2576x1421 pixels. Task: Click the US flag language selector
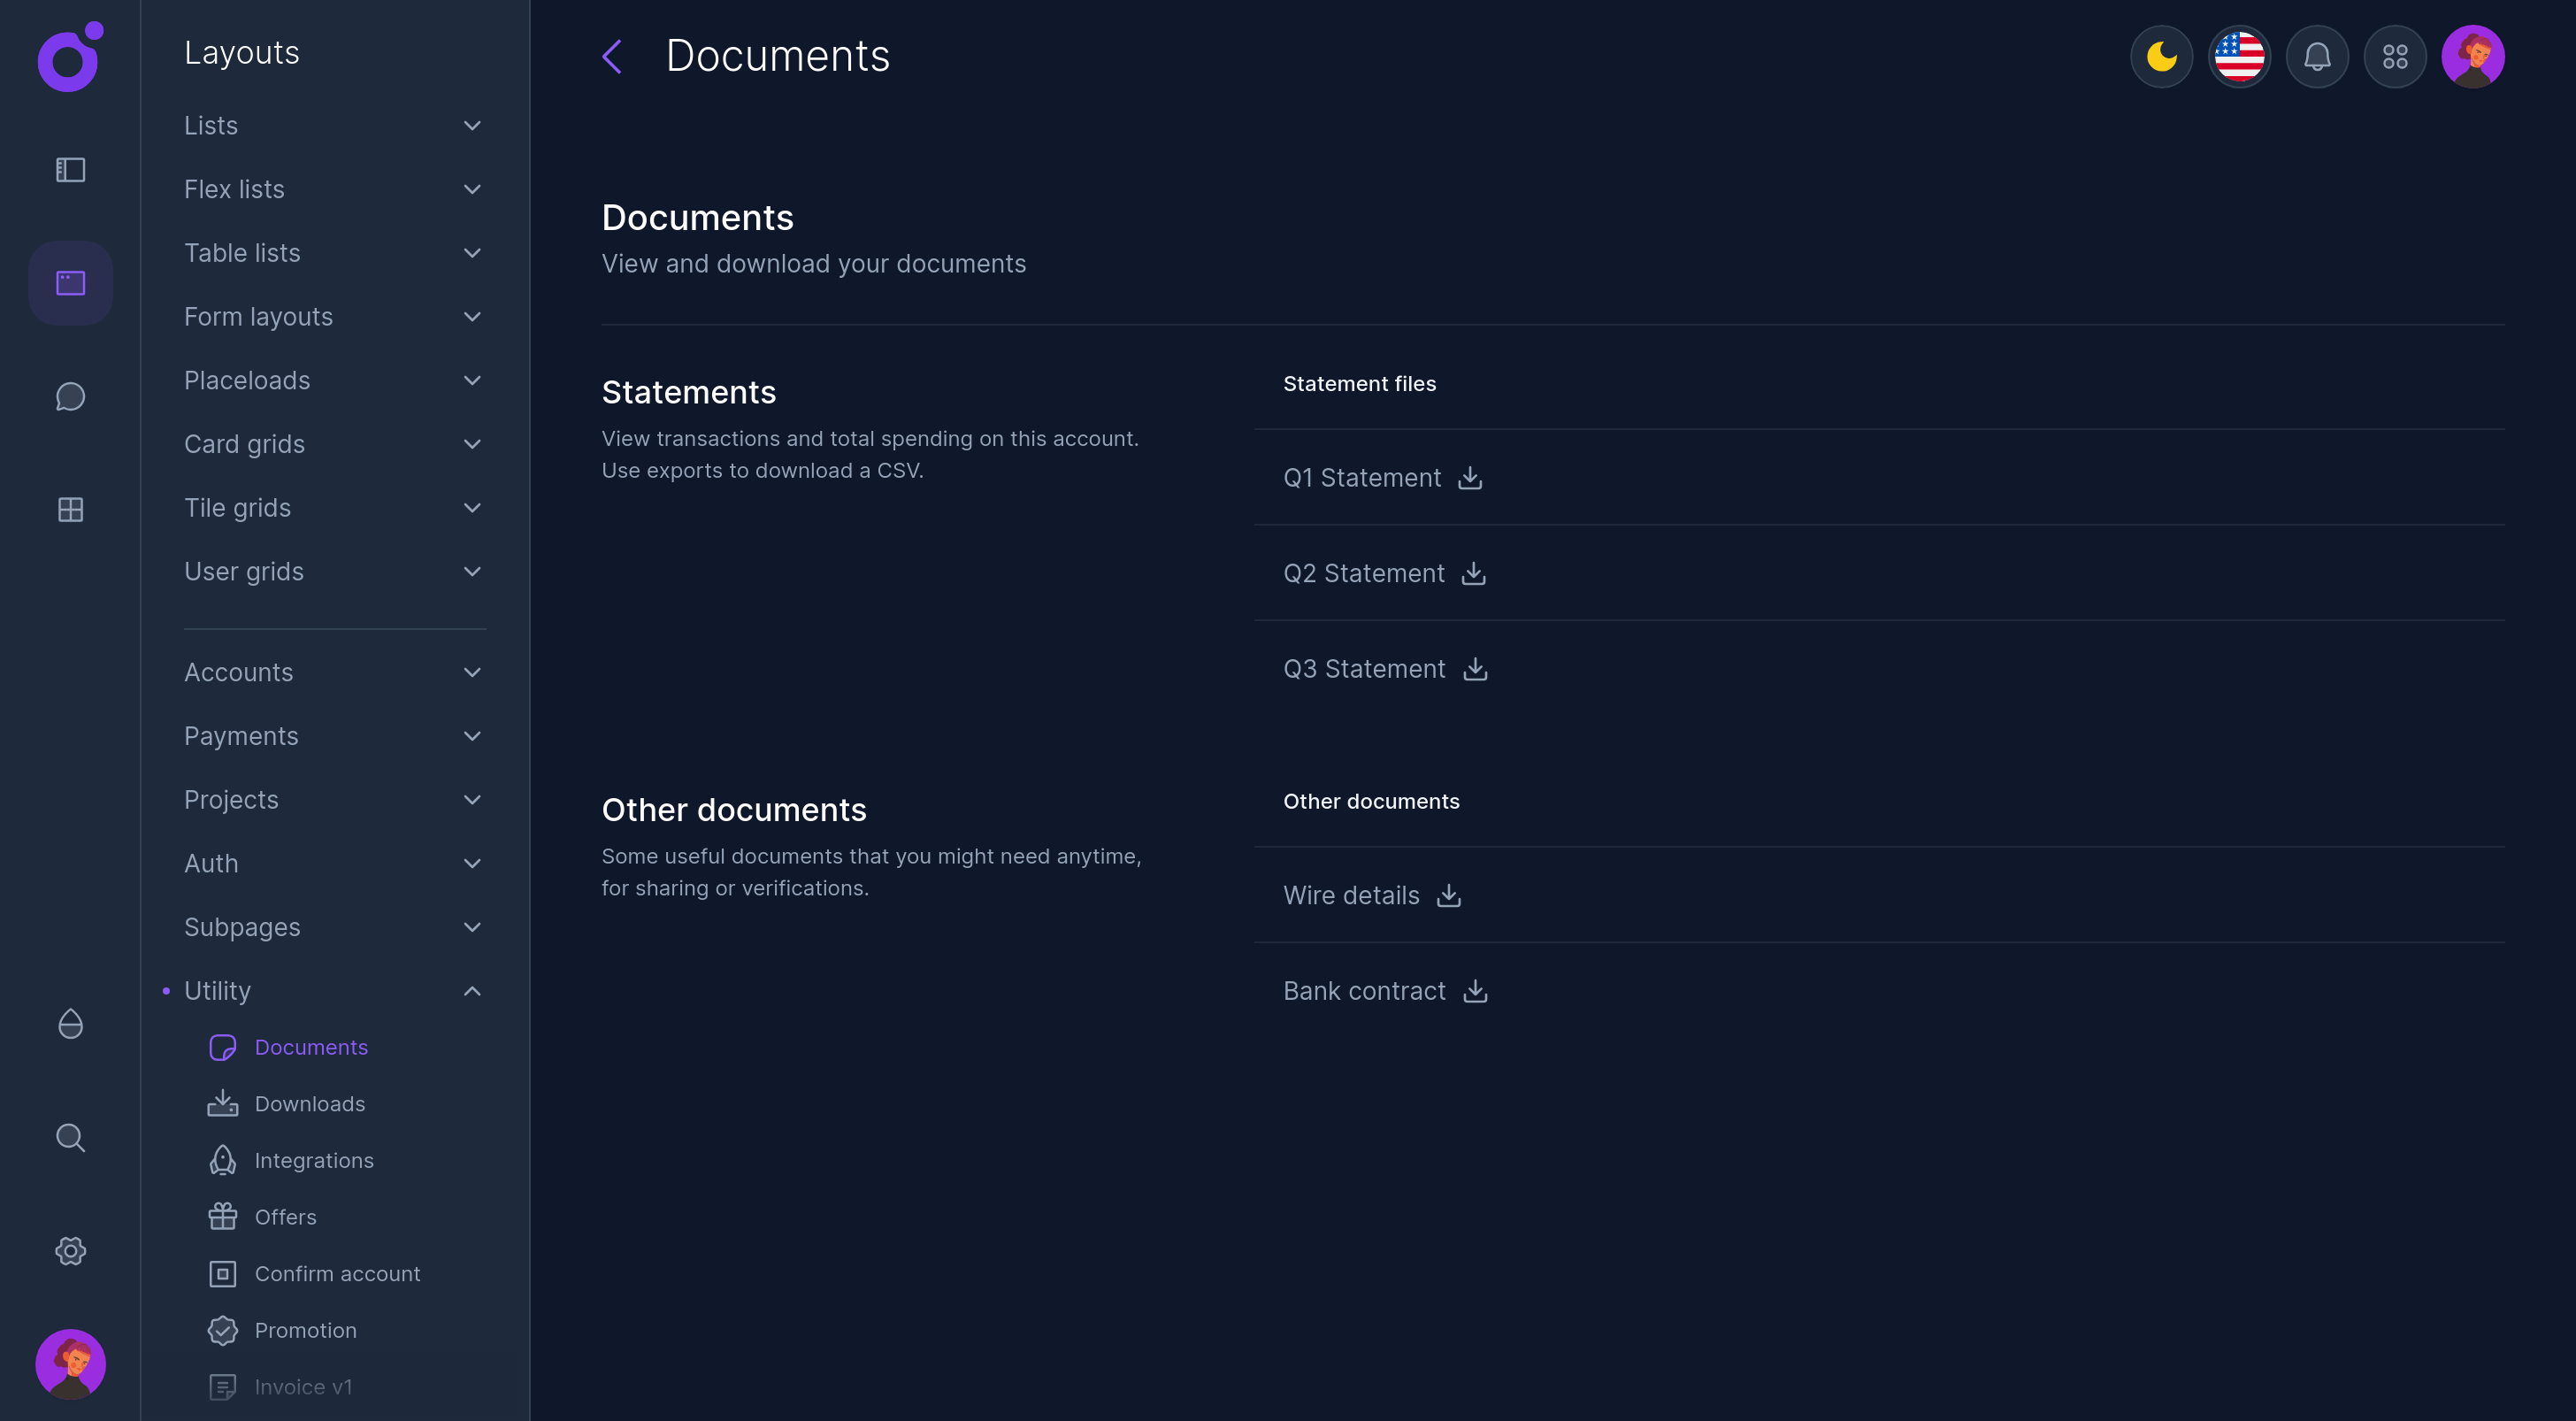click(x=2239, y=57)
